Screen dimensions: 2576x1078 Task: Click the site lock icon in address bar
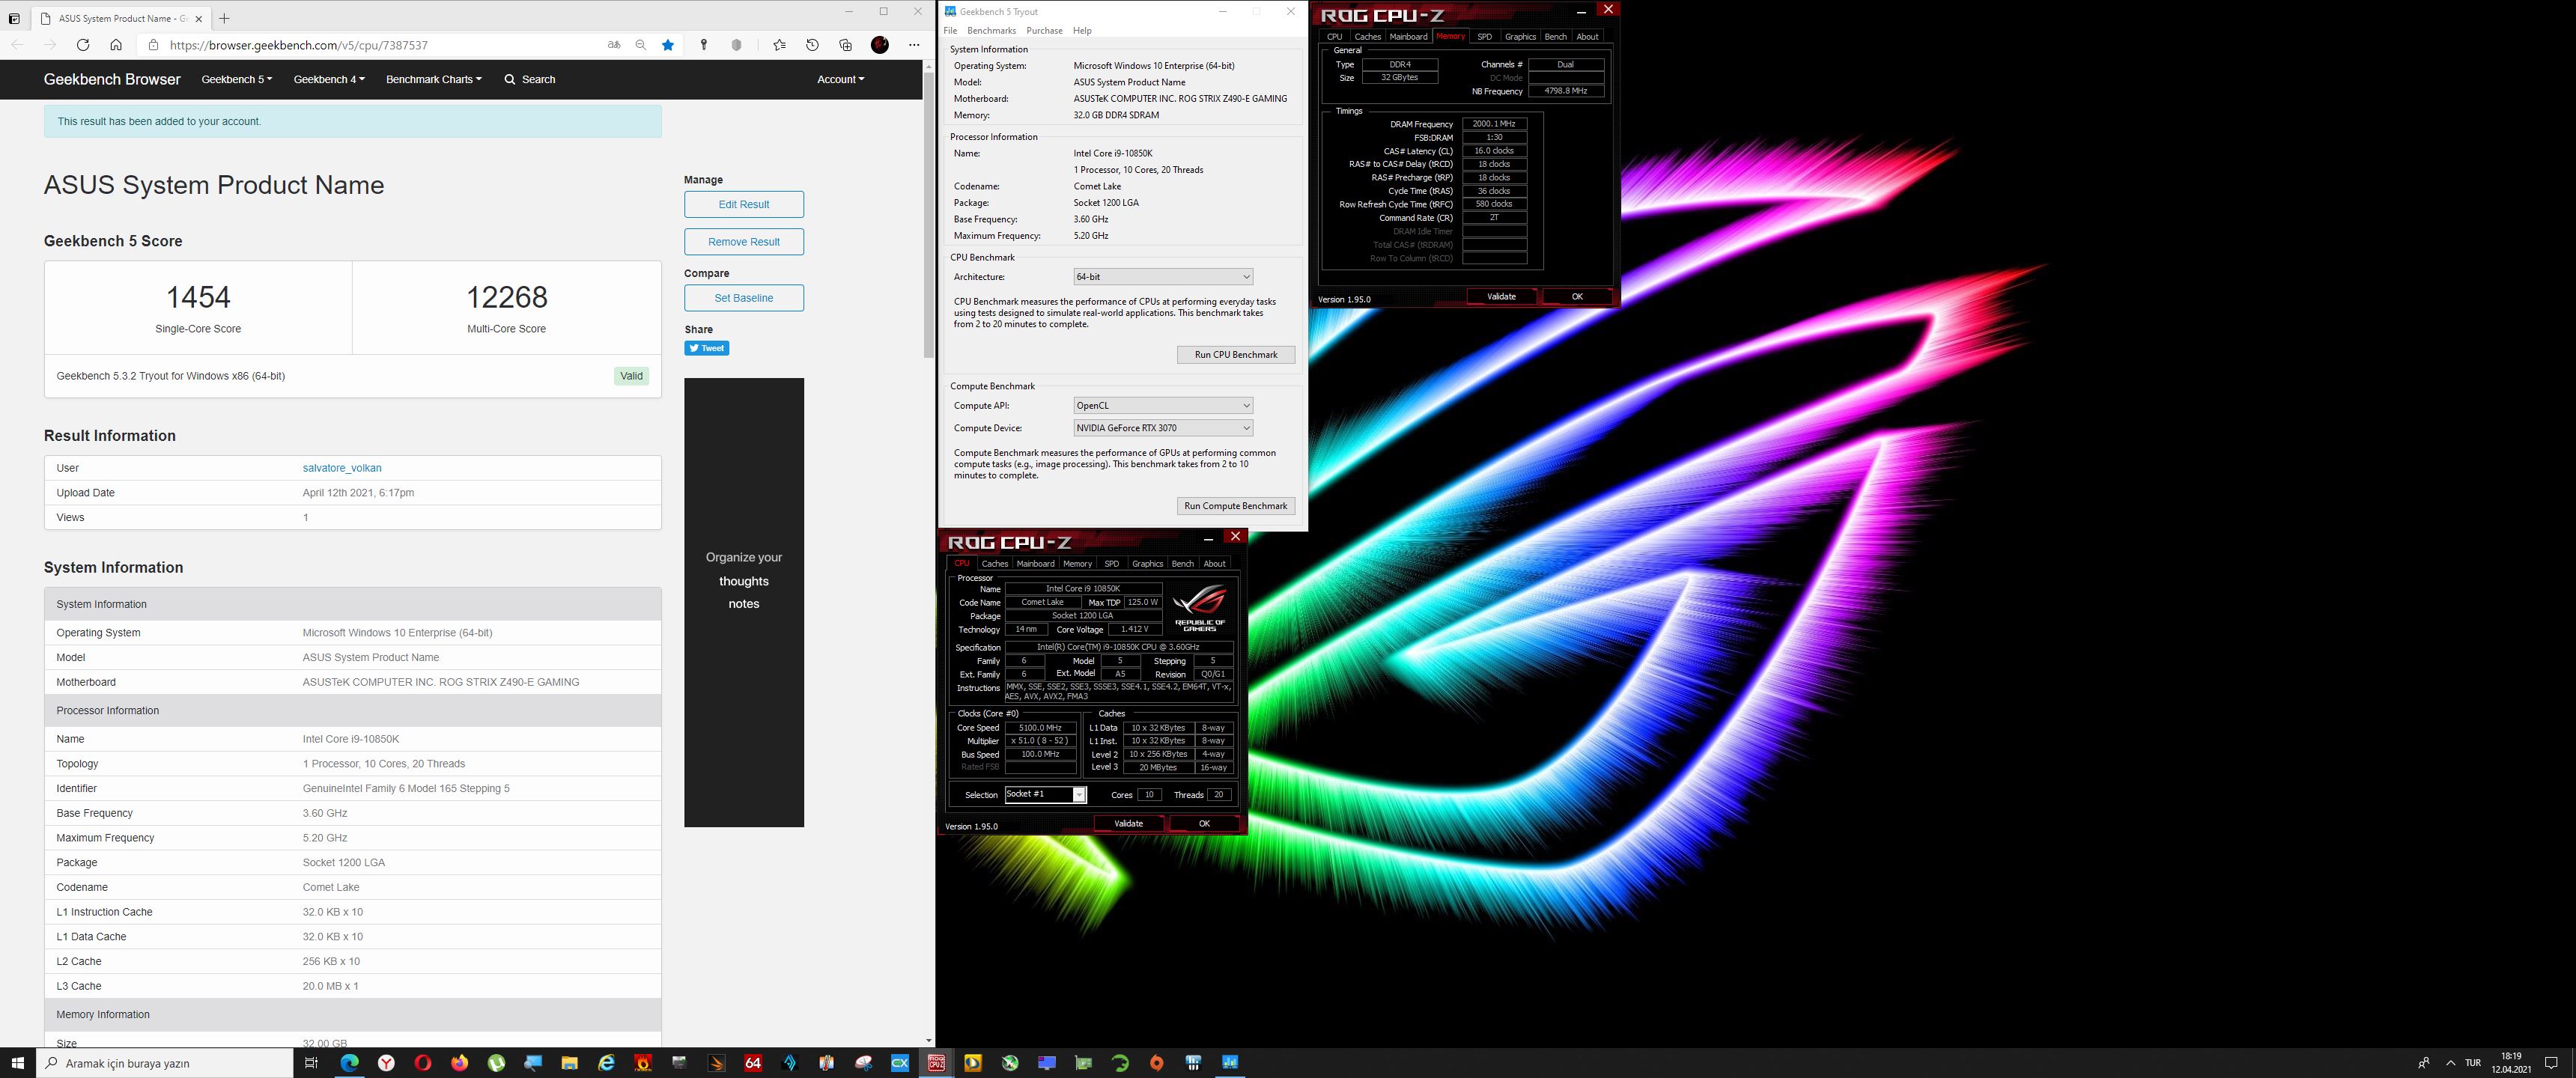tap(153, 45)
